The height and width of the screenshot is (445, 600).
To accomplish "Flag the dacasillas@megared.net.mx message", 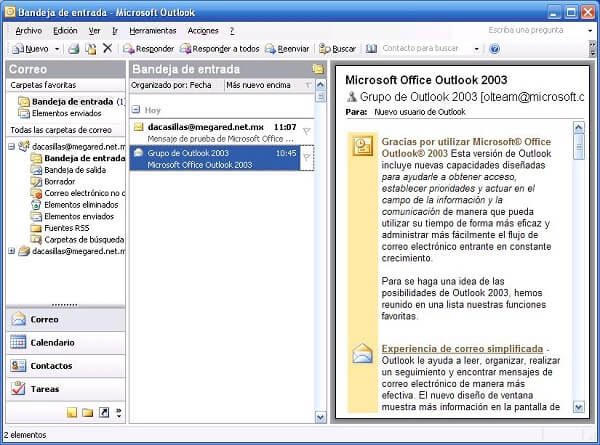I will (x=307, y=132).
